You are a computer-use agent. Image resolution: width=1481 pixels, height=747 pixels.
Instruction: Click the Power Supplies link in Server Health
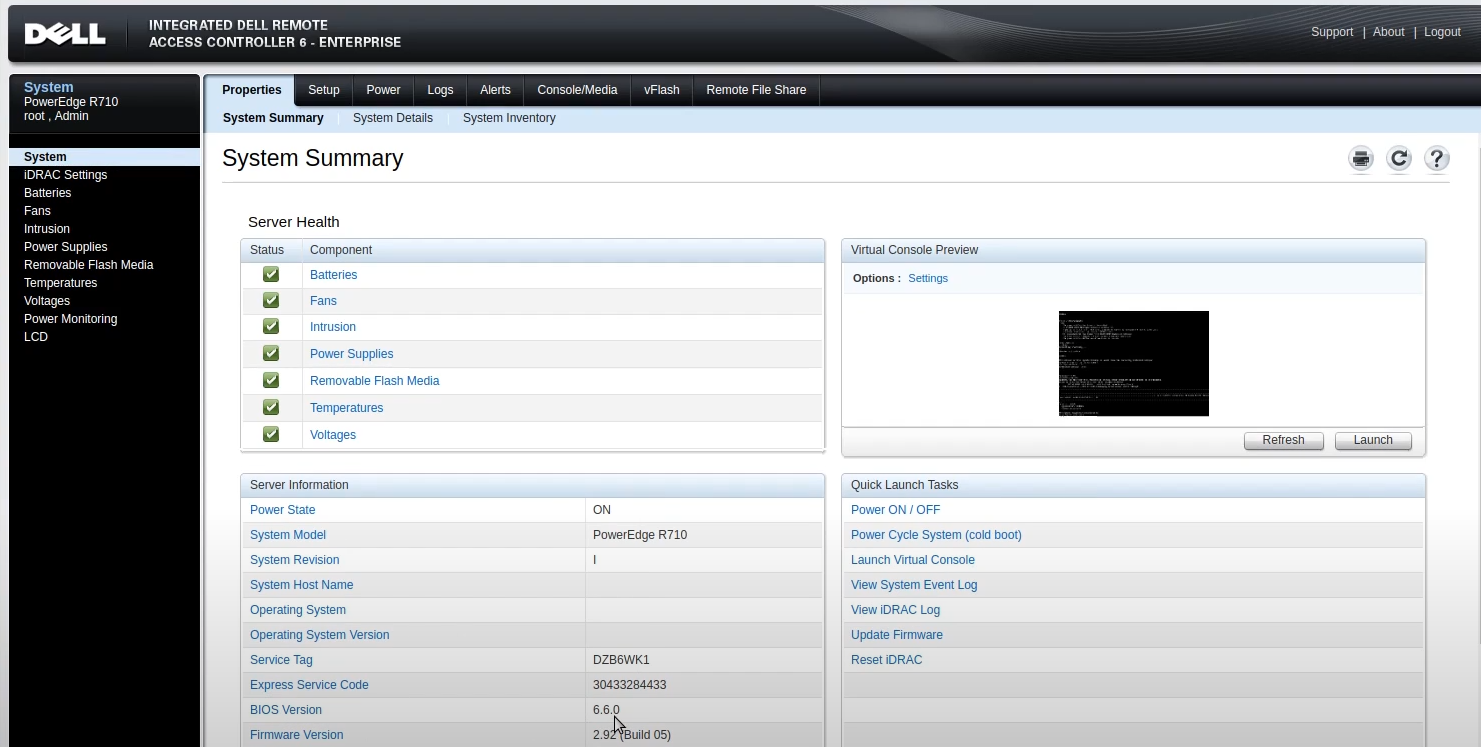351,354
